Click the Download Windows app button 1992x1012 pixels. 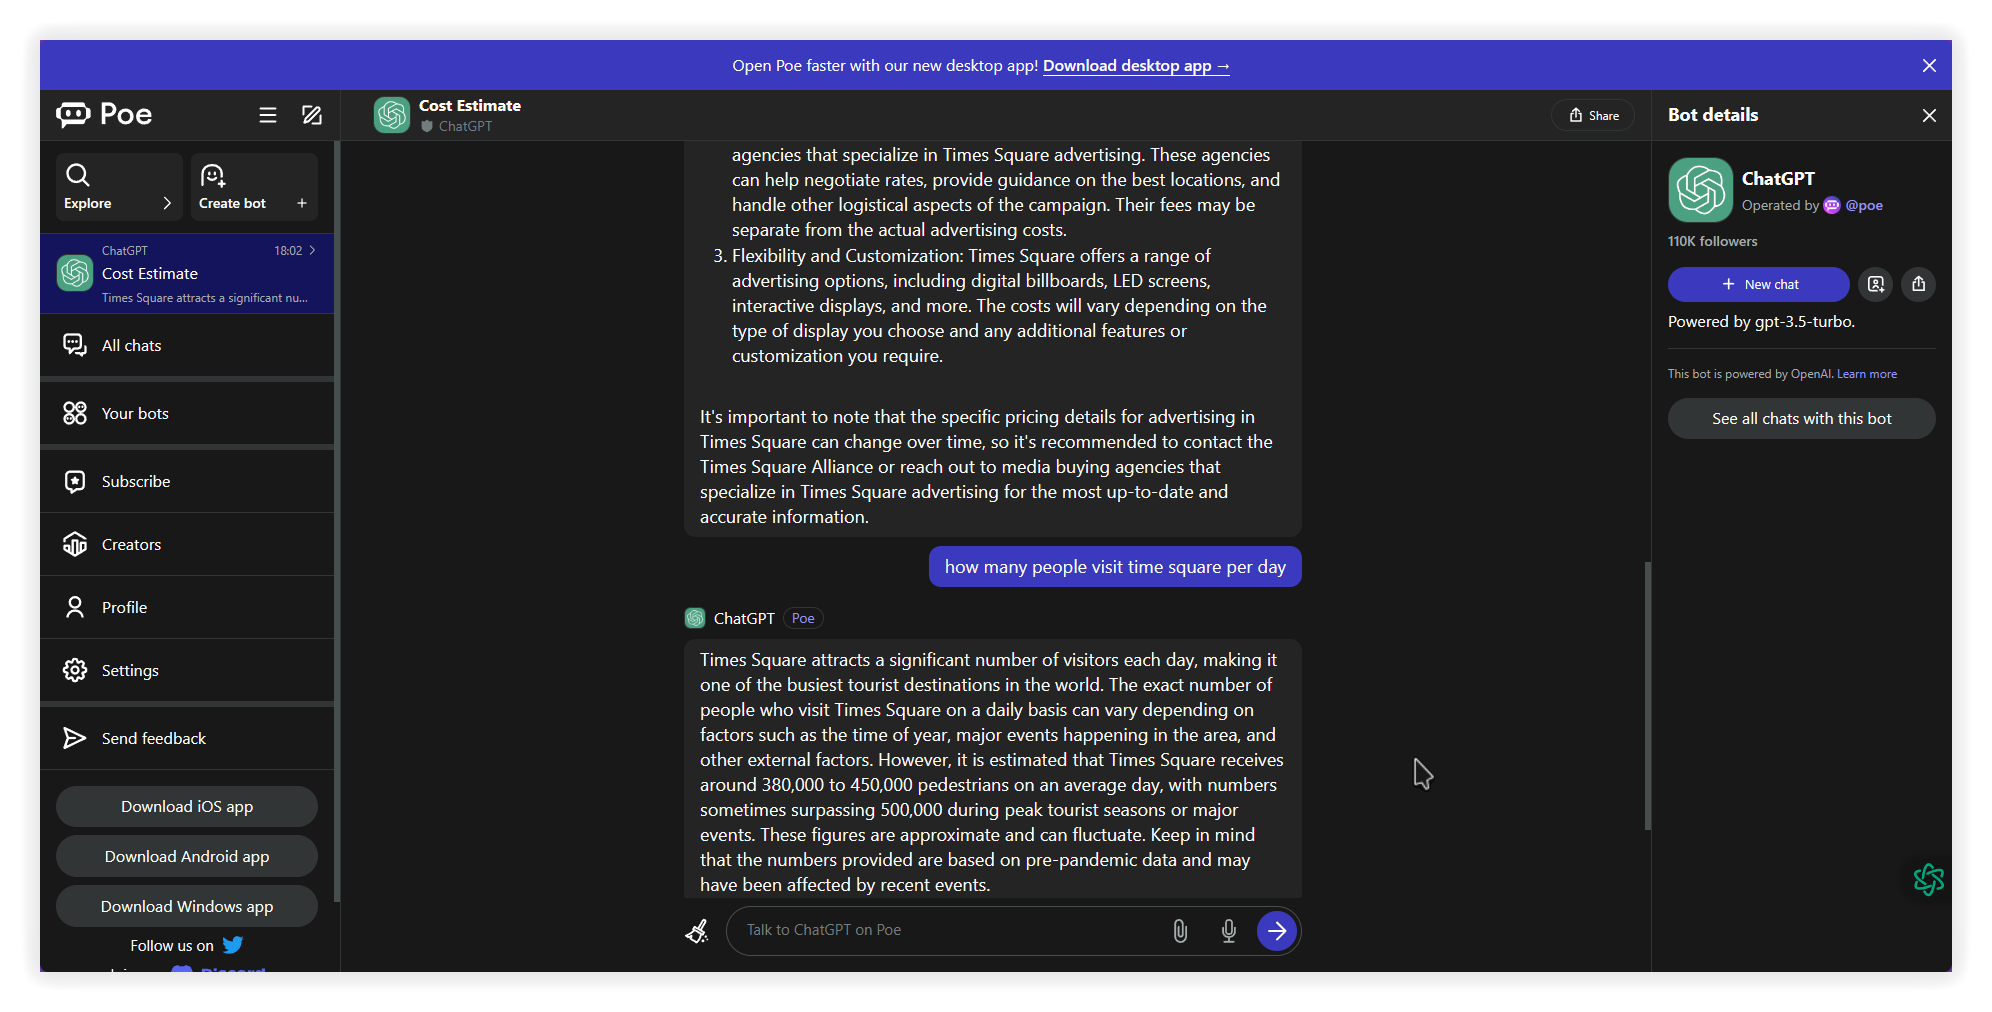point(187,906)
